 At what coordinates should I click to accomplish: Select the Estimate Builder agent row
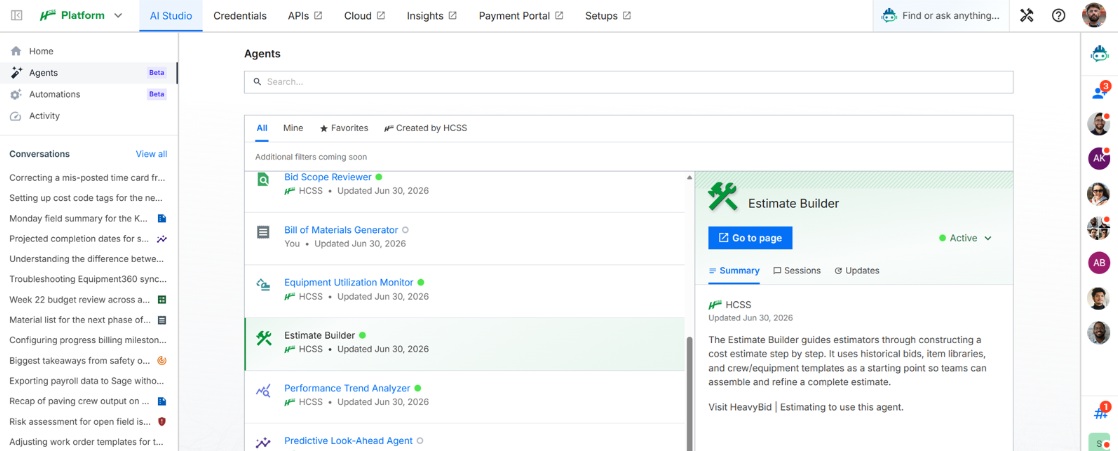click(x=465, y=344)
